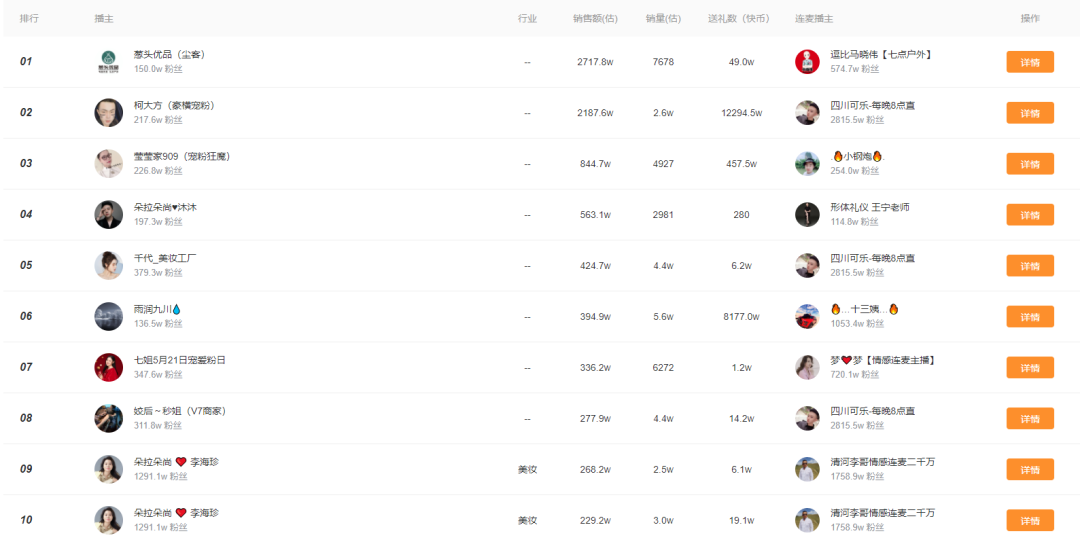Select 雨润九川 streamer avatar
1080x542 pixels.
point(109,317)
